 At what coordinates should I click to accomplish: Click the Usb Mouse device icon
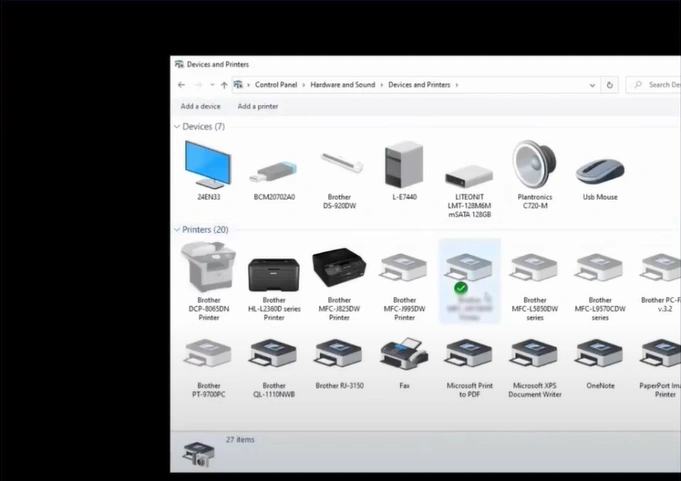tap(600, 170)
